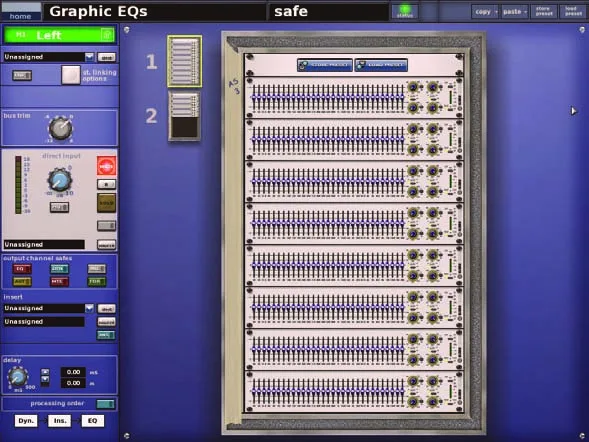The height and width of the screenshot is (442, 589).
Task: Expand the insert Unassigned dropdown arrow
Action: pos(89,308)
